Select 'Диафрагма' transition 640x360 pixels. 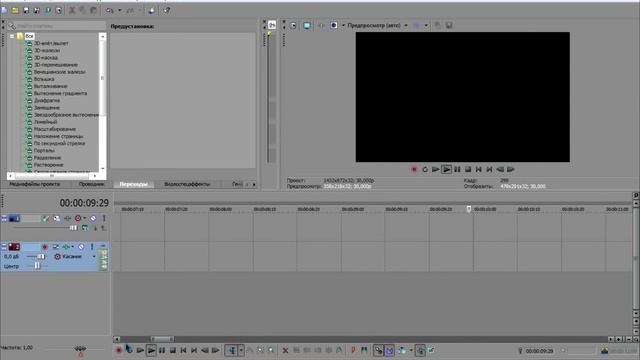point(47,100)
